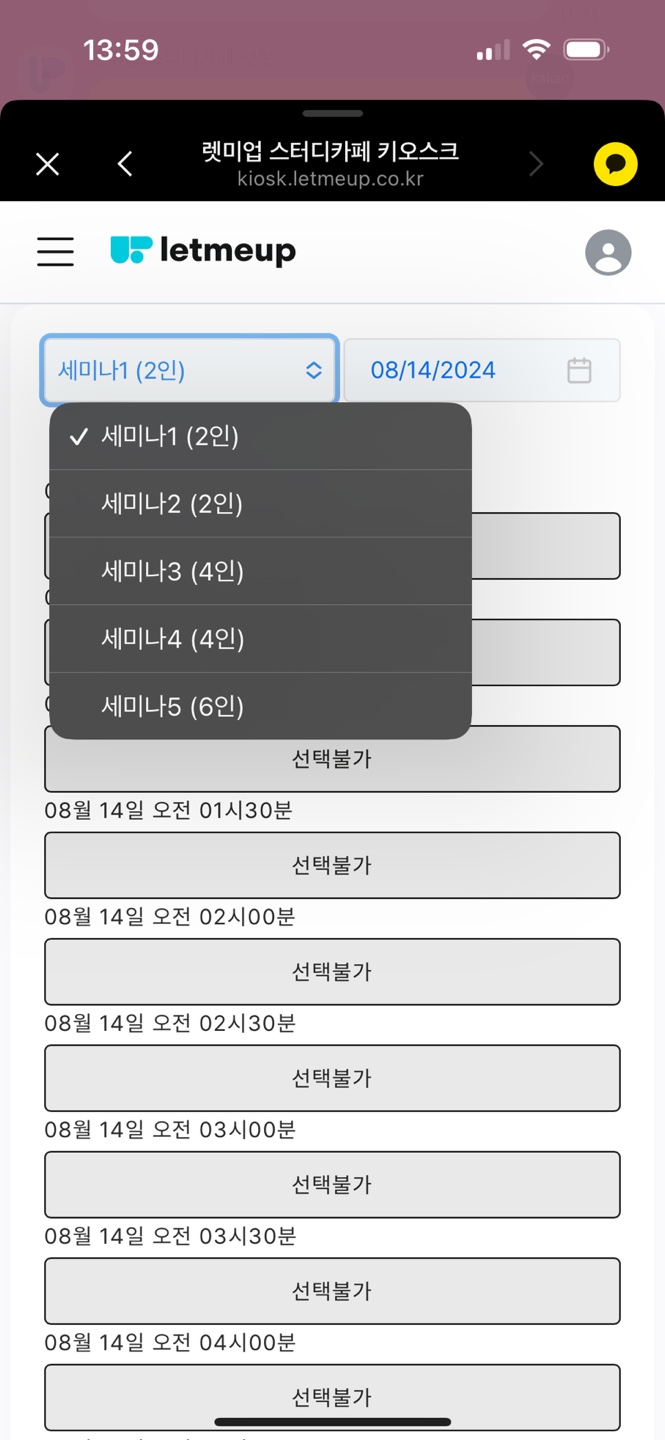Choose the checked 세미나1 (2인) option

[x=170, y=436]
